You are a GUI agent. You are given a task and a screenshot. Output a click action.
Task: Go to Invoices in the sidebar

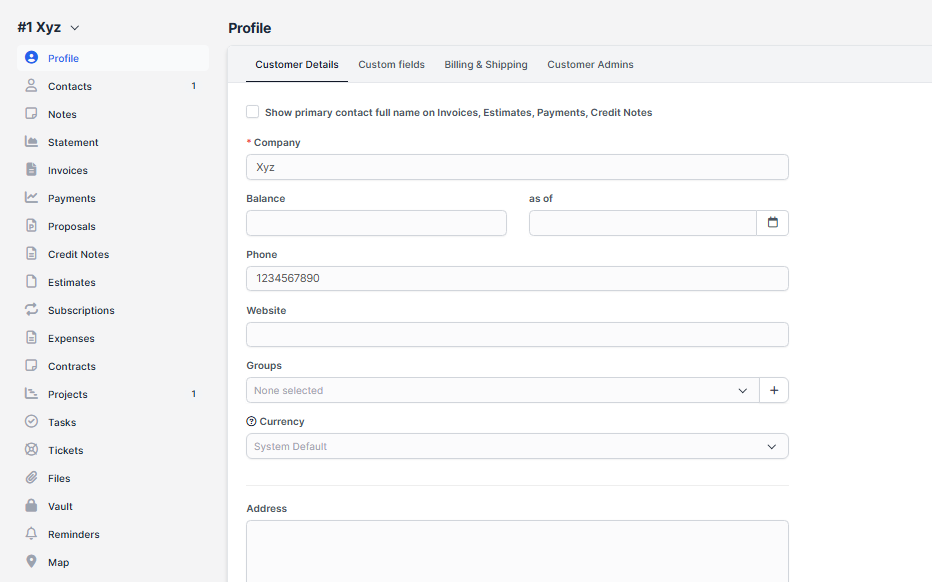click(x=67, y=170)
